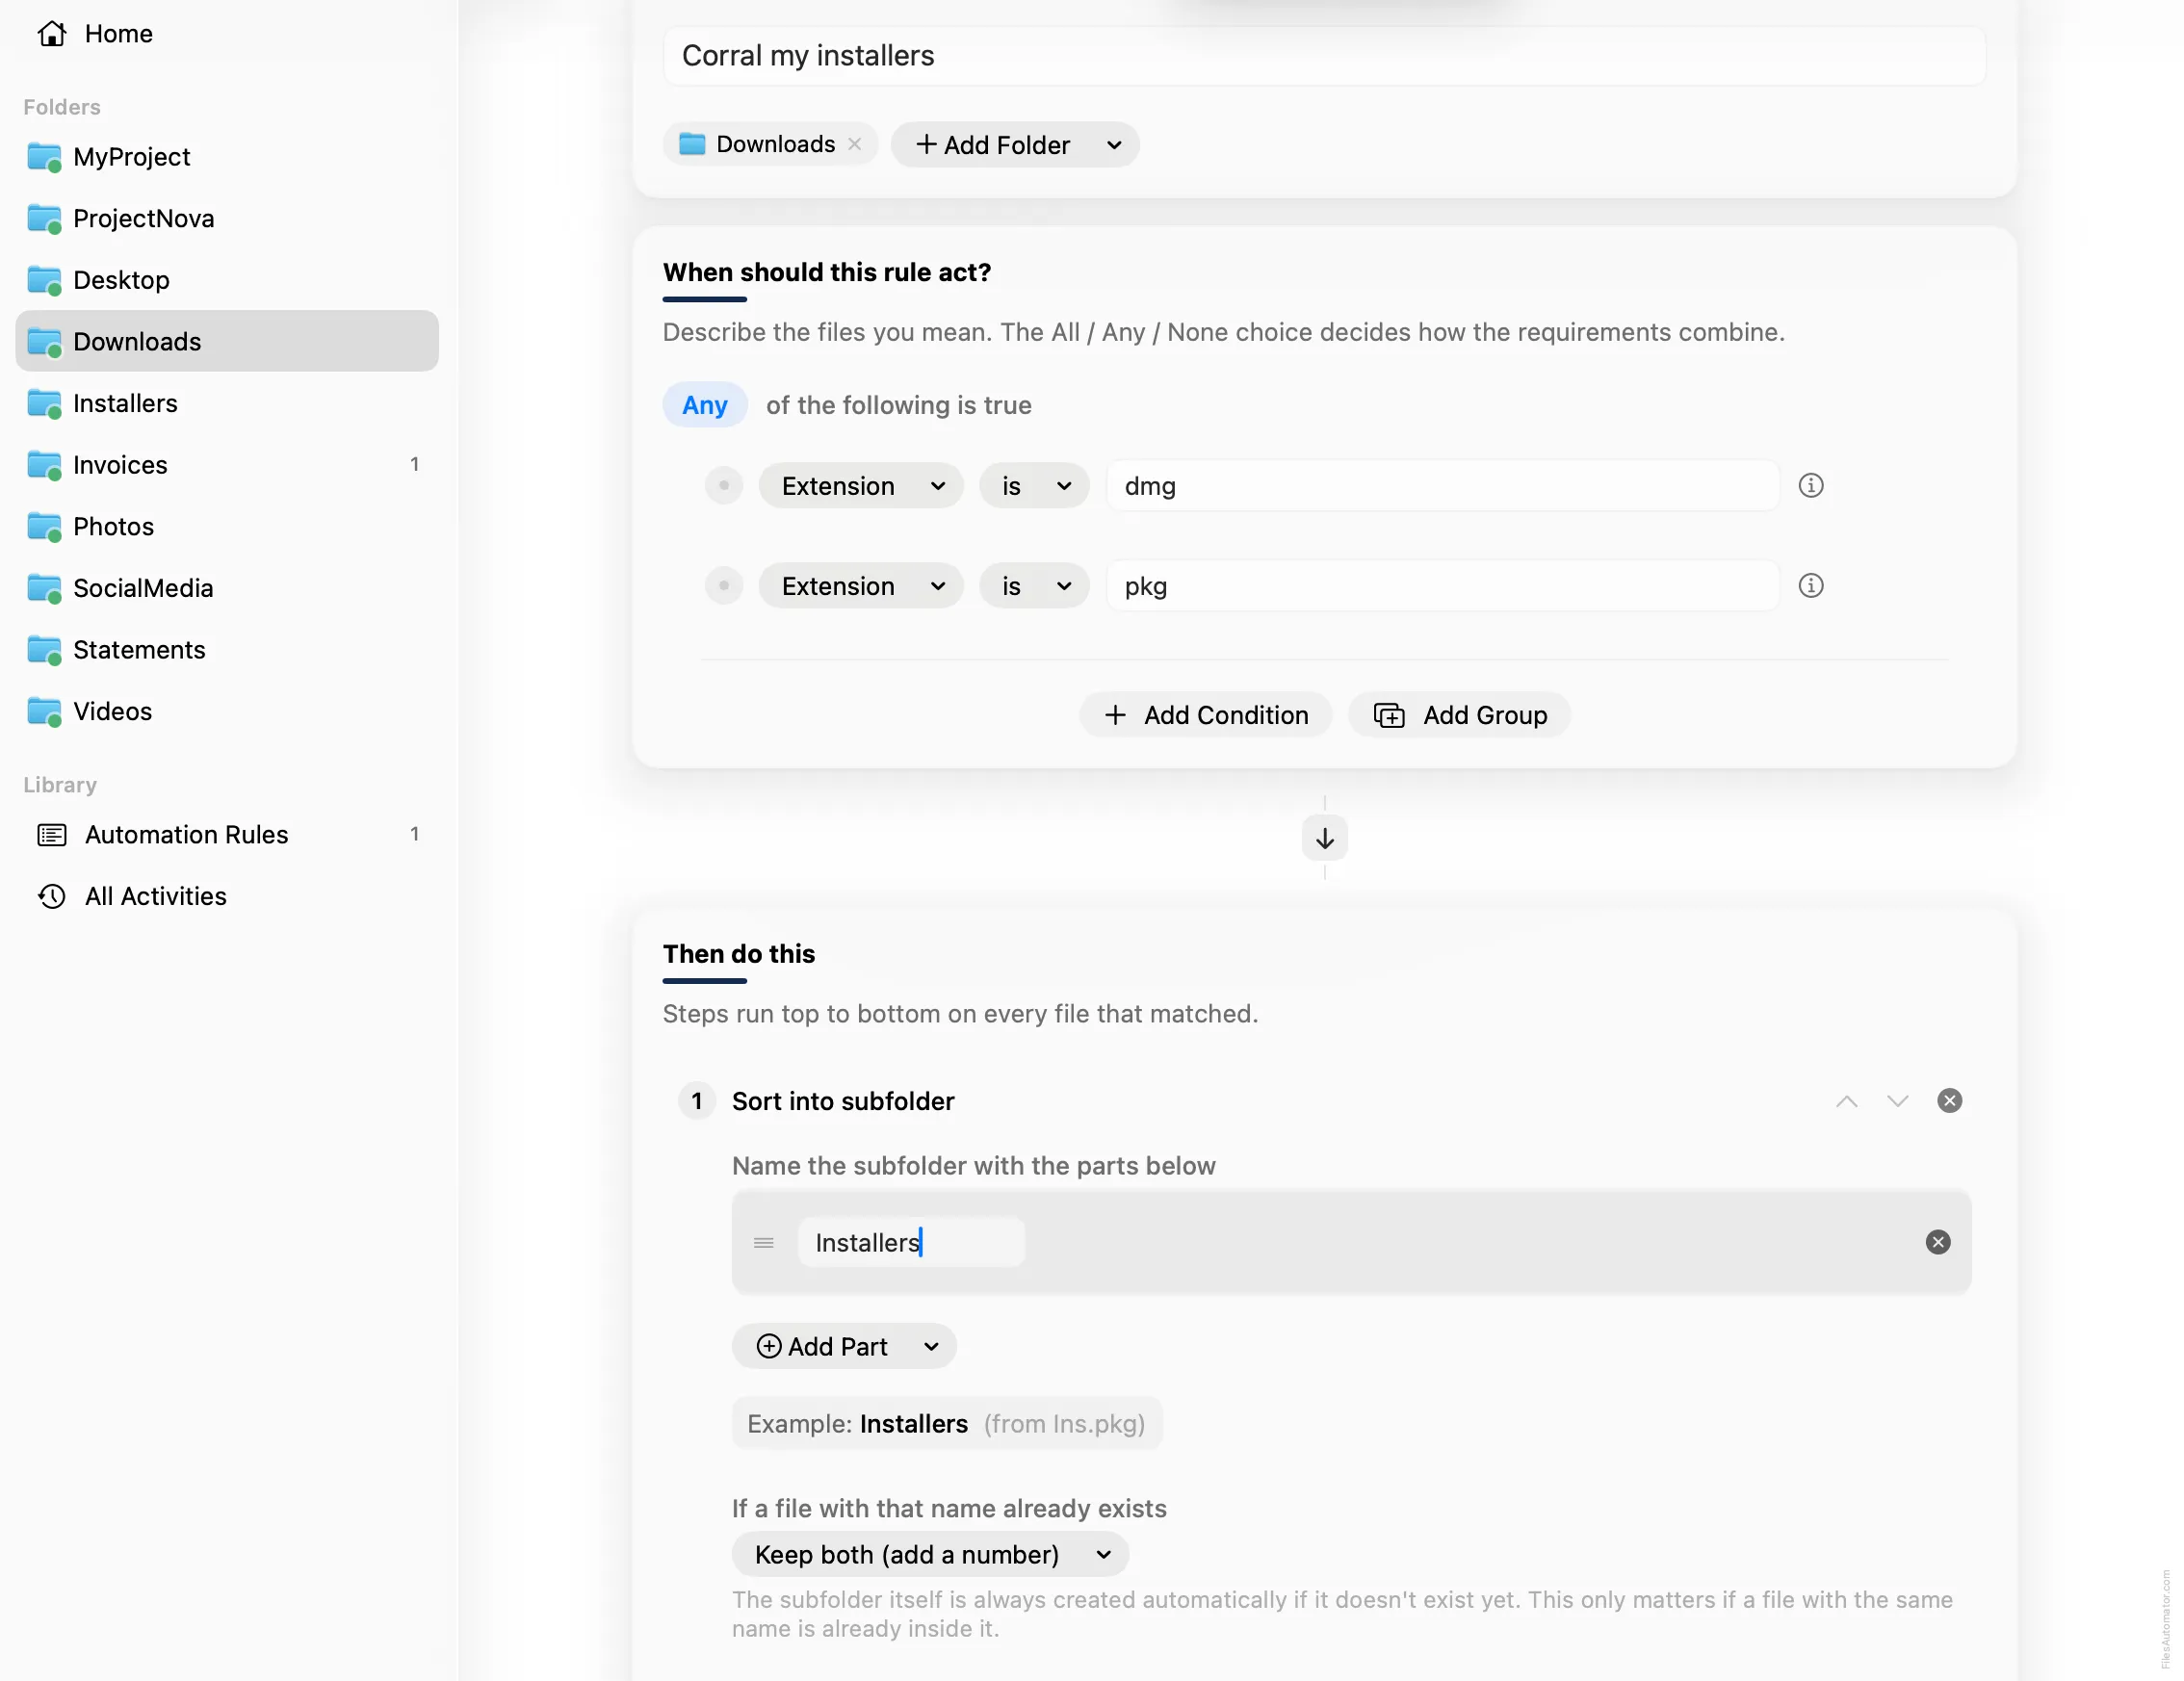Screen dimensions: 2184x1681
Task: Move Sort into subfolder step down
Action: click(1898, 1101)
